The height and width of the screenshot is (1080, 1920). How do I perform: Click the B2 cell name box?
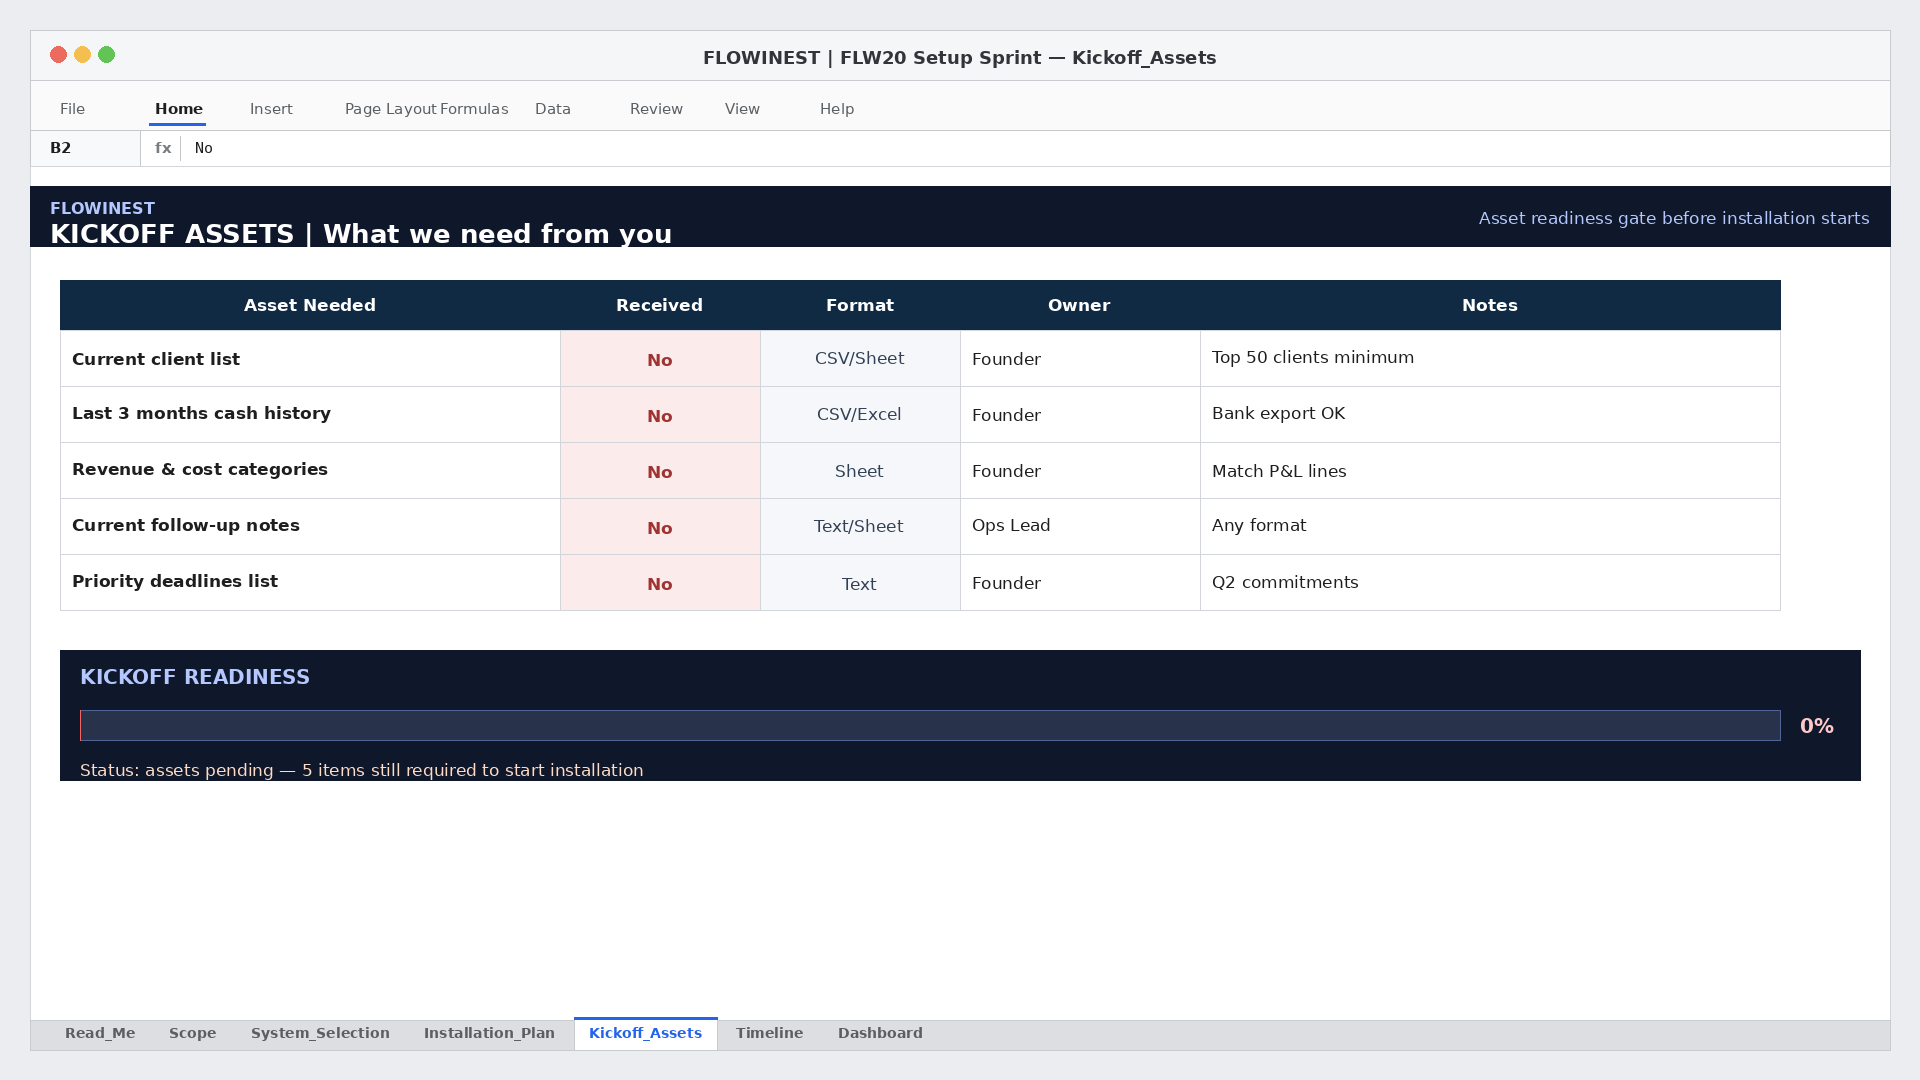(86, 148)
